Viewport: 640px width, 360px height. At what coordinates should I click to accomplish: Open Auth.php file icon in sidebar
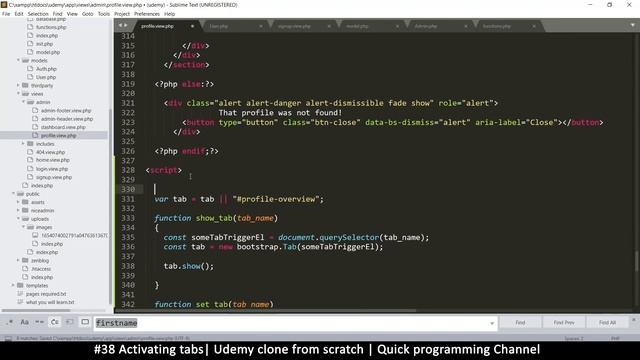tap(30, 69)
